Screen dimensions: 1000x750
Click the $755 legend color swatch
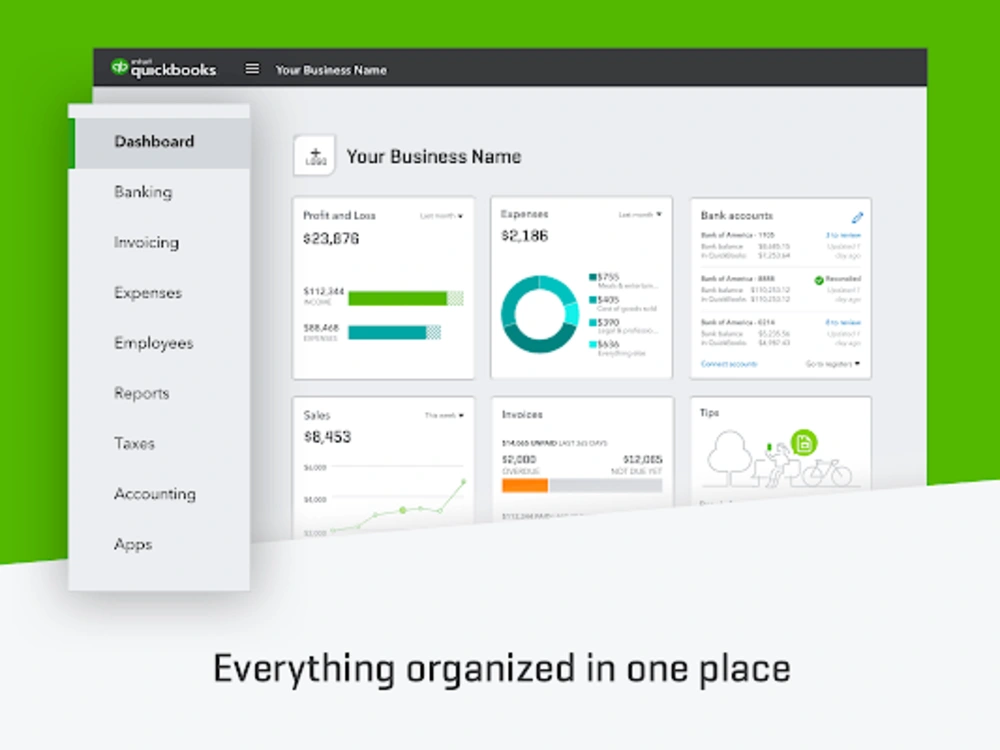tap(592, 277)
